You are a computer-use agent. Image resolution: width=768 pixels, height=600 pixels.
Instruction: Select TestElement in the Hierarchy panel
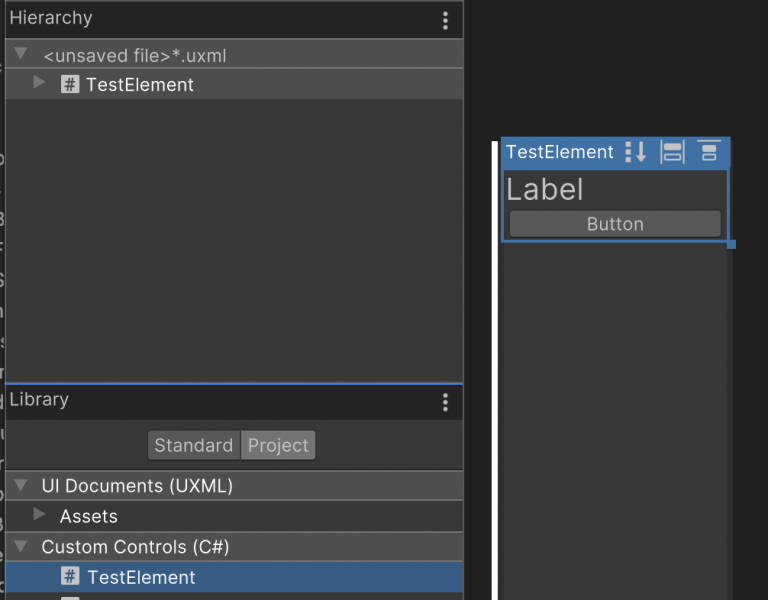(x=140, y=85)
